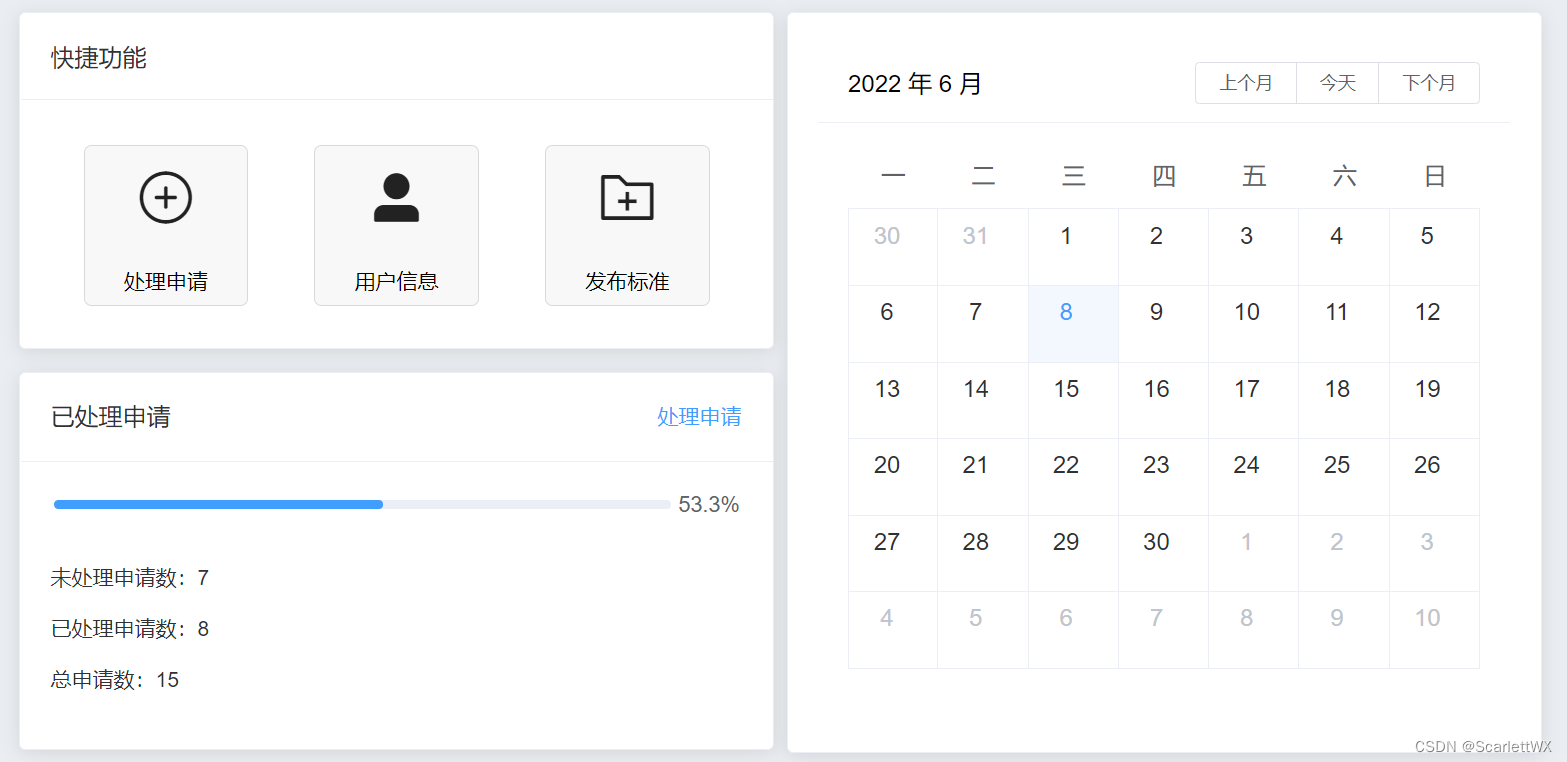Click the 上个月 button
This screenshot has width=1567, height=762.
1245,83
